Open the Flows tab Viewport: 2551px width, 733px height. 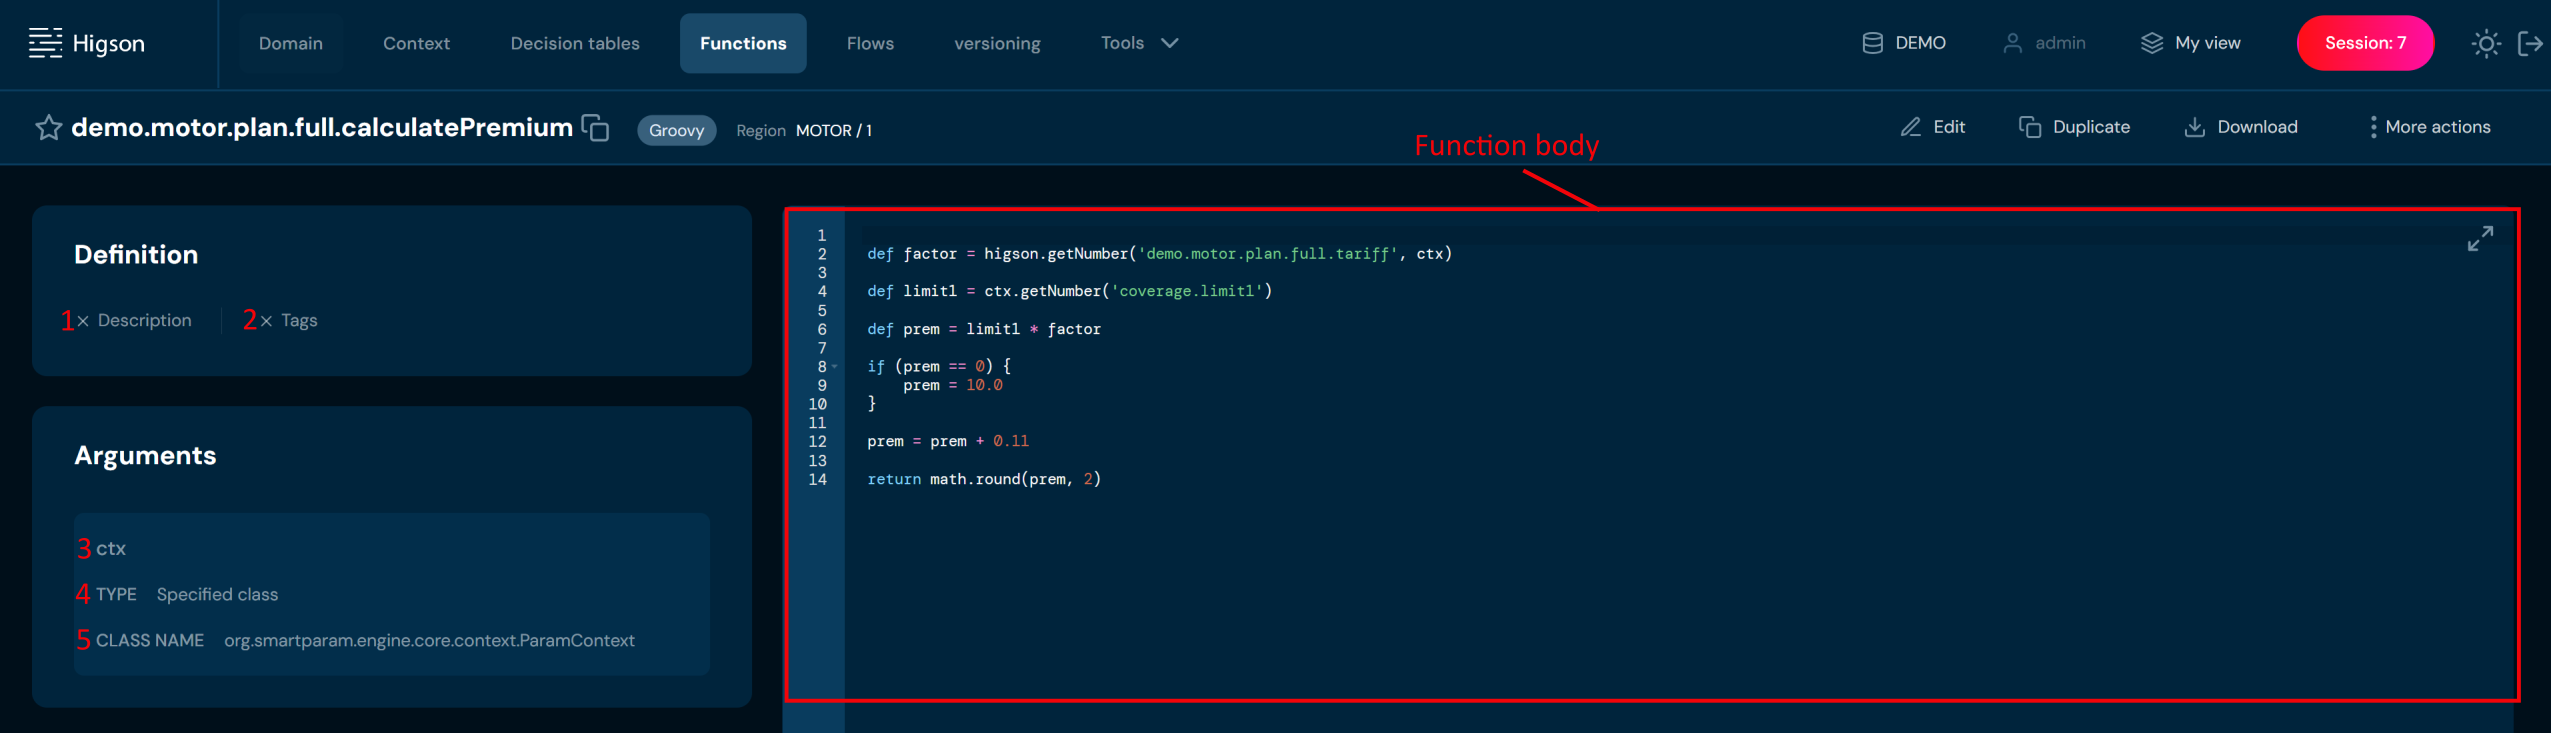coord(870,43)
